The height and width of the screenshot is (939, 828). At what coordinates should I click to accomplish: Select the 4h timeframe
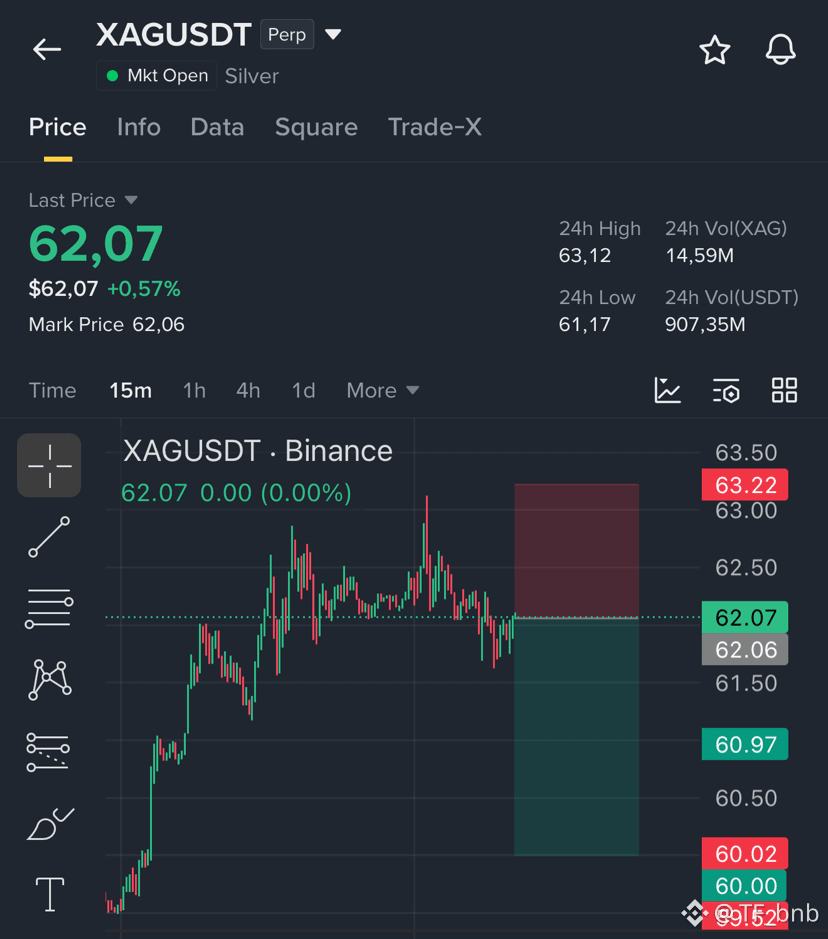tap(248, 390)
